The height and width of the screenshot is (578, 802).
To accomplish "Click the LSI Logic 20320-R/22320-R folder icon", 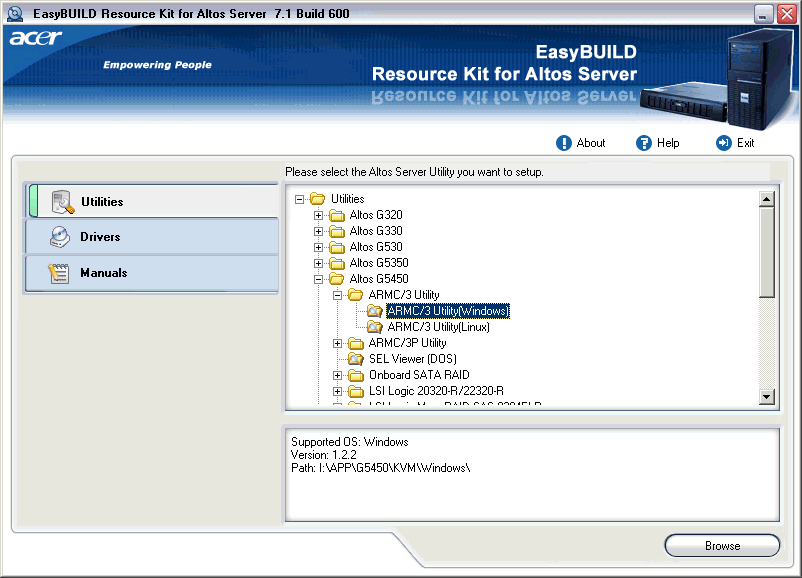I will click(355, 391).
